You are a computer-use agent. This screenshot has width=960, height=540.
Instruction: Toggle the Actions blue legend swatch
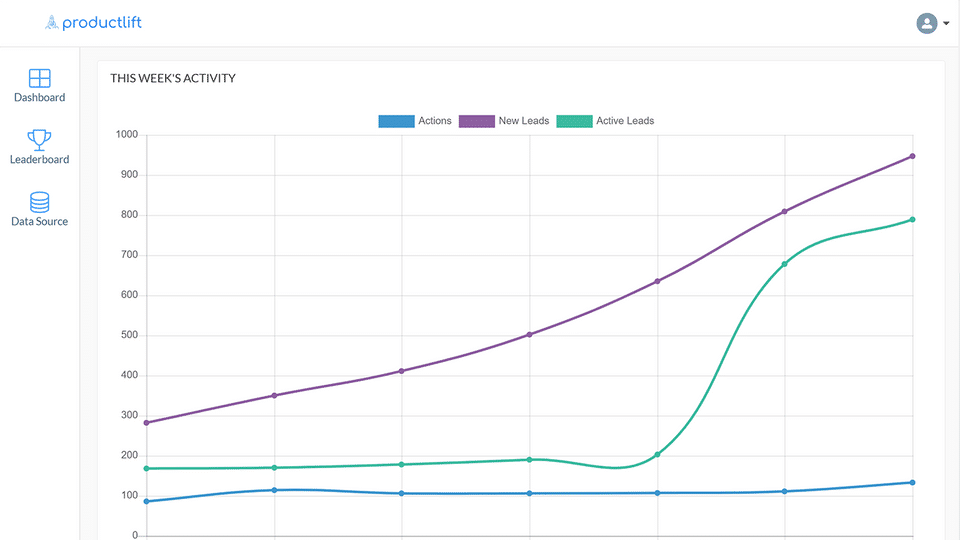pos(396,121)
